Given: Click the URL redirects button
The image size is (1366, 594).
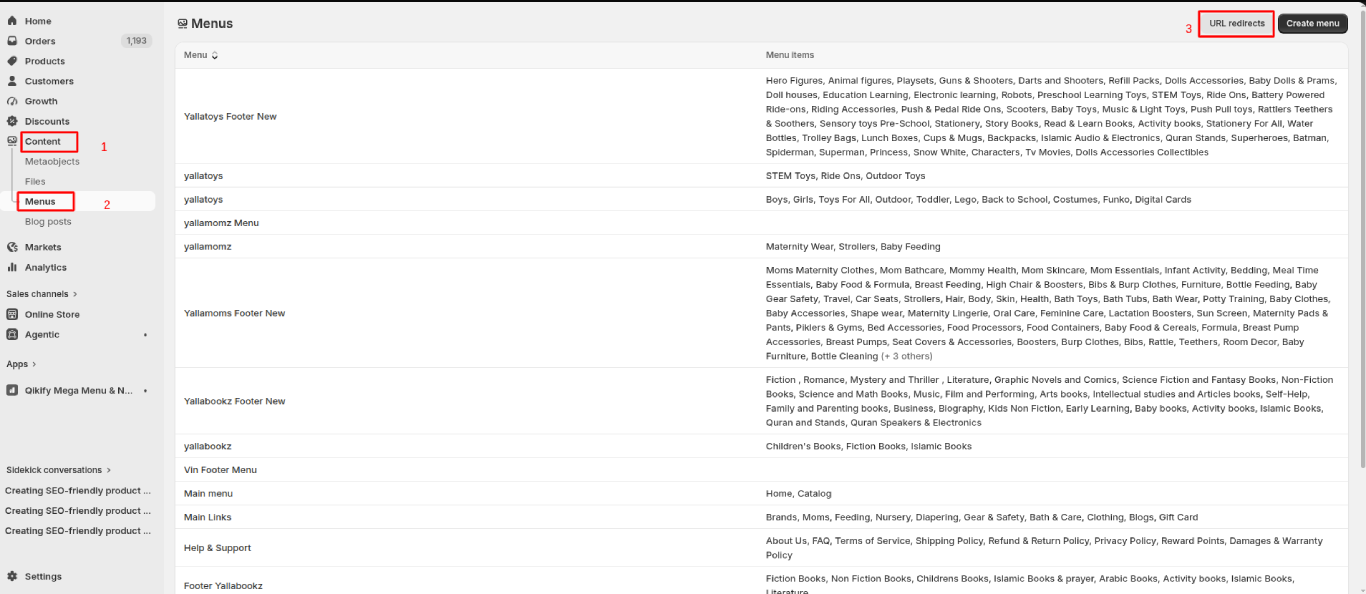Looking at the screenshot, I should tap(1236, 23).
